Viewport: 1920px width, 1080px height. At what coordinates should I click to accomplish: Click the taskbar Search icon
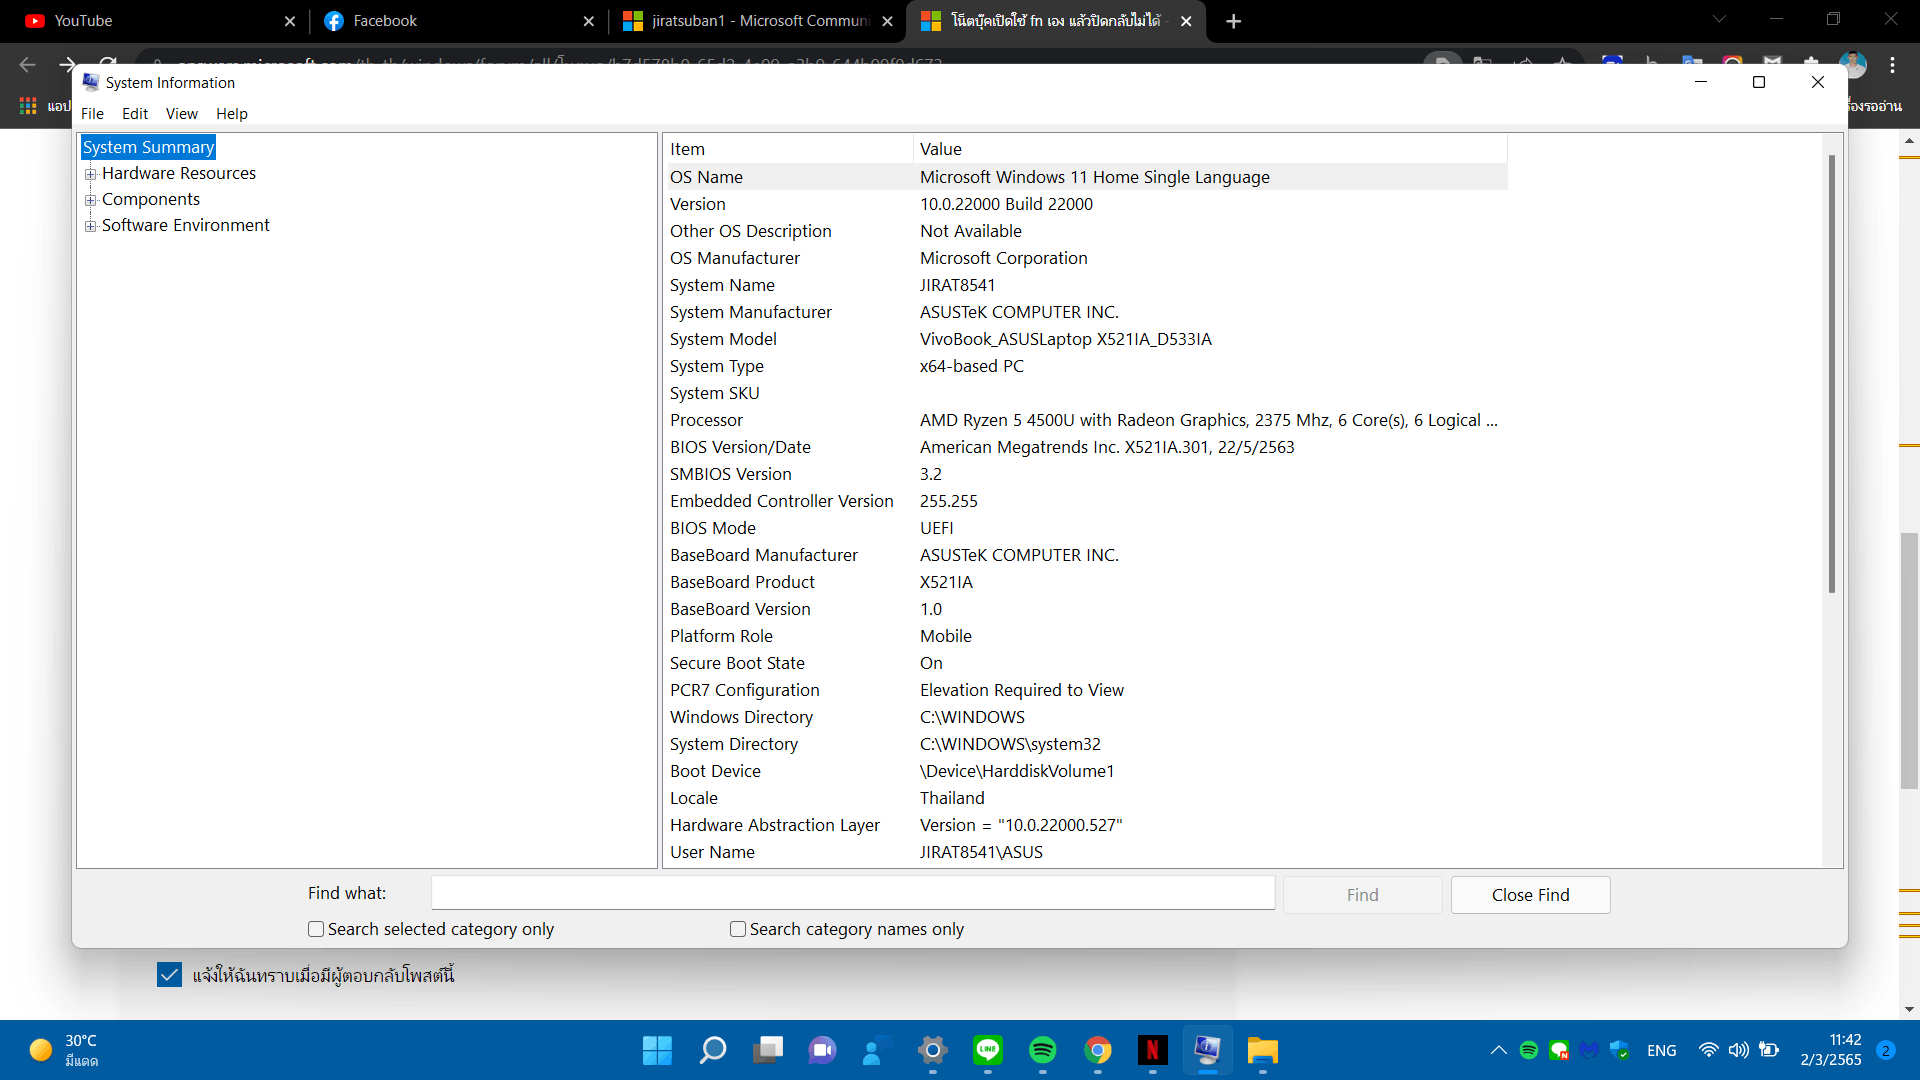[x=713, y=1050]
